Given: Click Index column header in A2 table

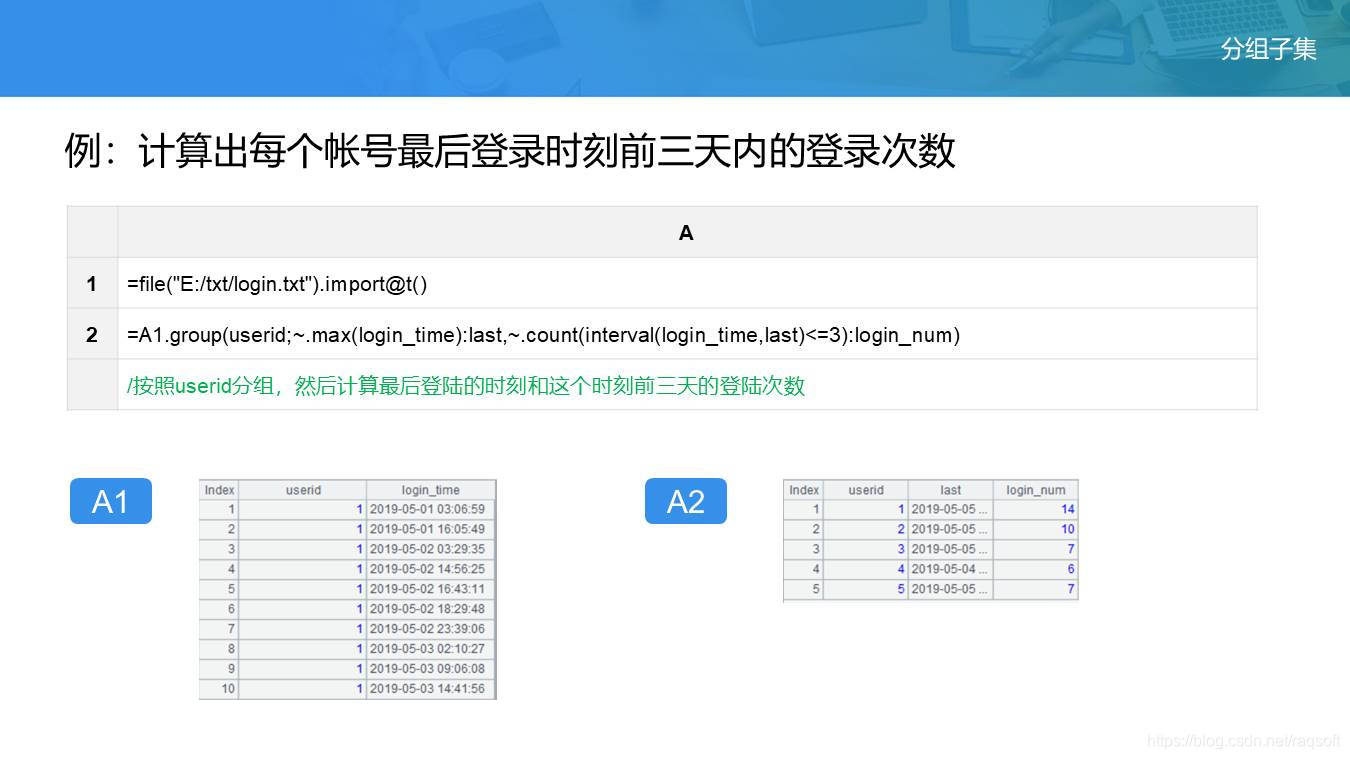Looking at the screenshot, I should [x=803, y=490].
